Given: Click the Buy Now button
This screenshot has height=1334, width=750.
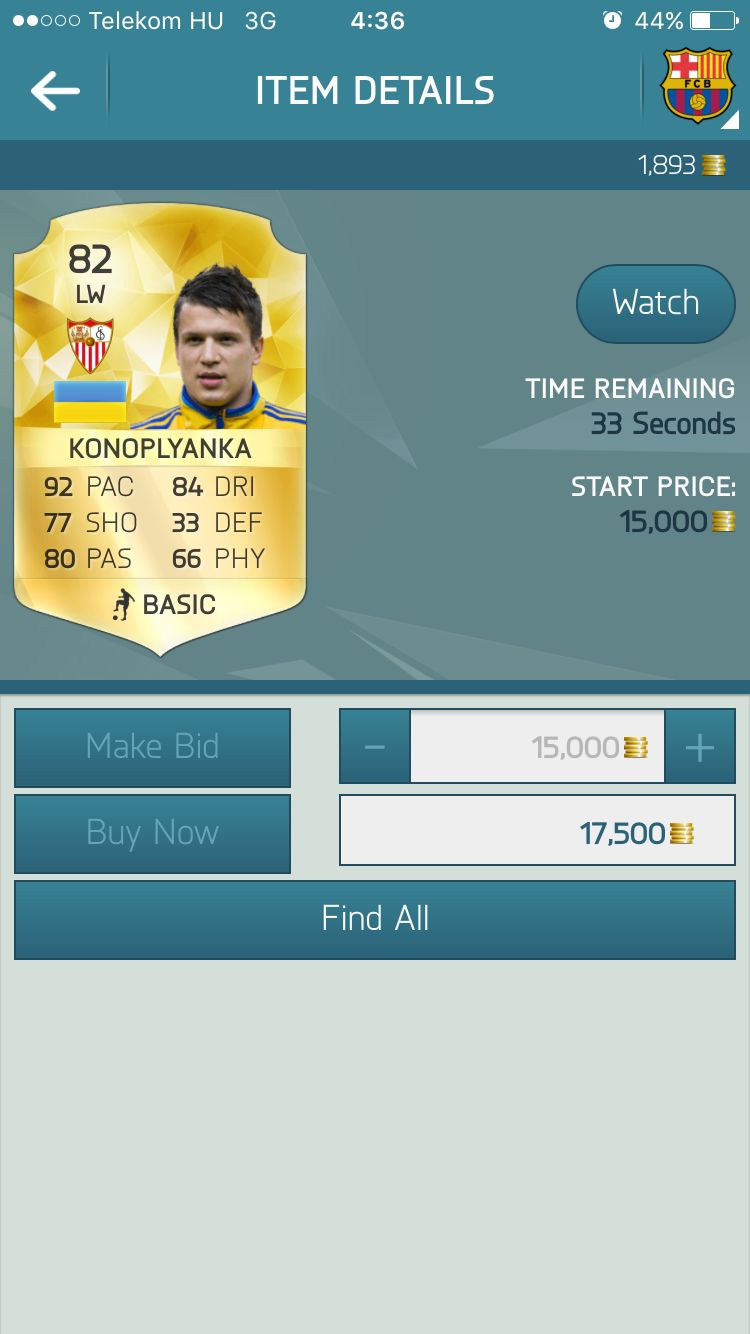Looking at the screenshot, I should coord(152,833).
